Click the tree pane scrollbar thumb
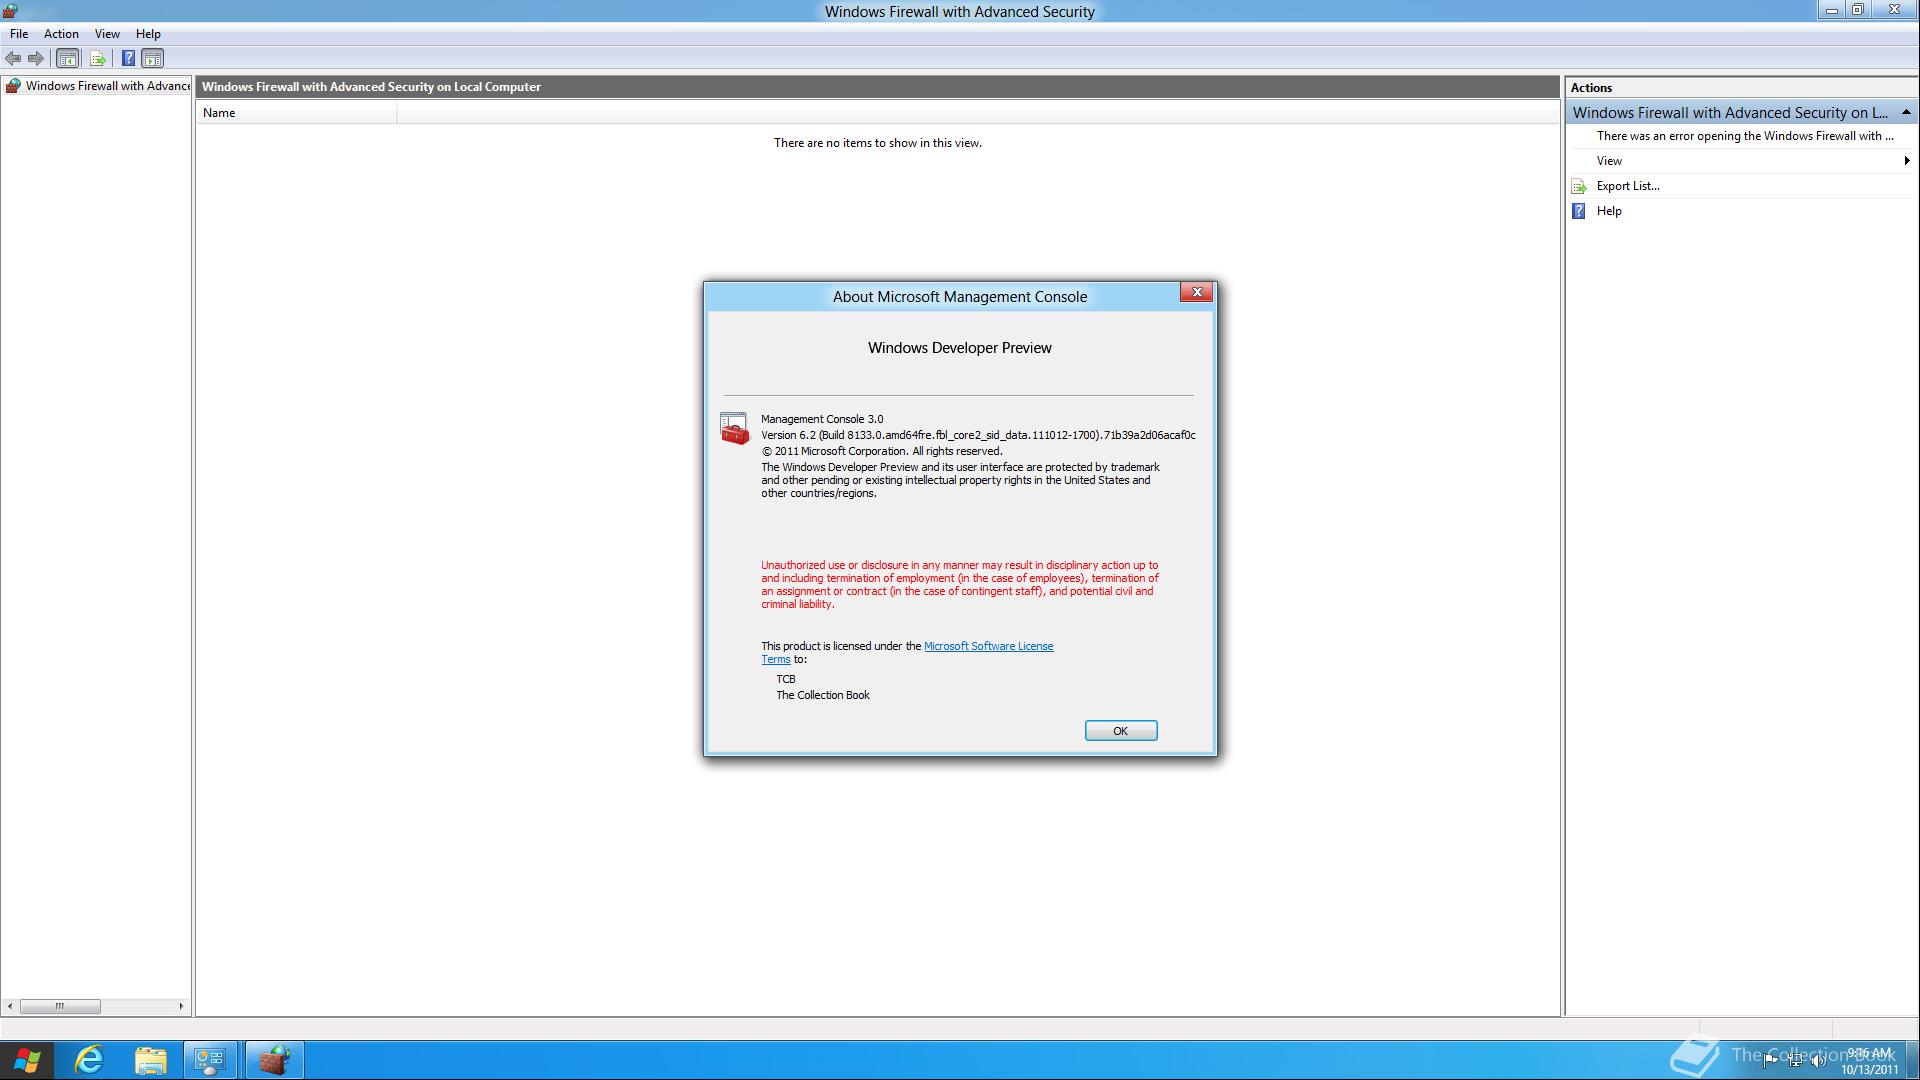 pos(60,1006)
